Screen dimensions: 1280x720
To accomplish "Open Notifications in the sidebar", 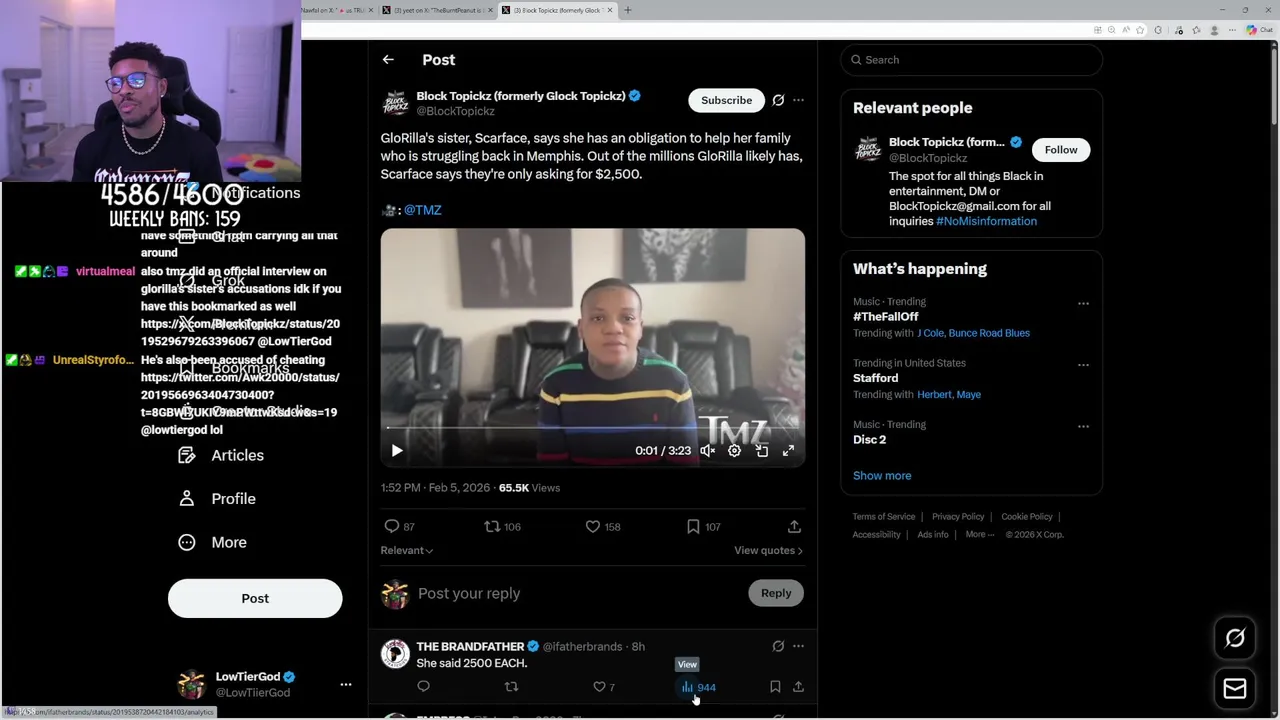I will (x=255, y=193).
